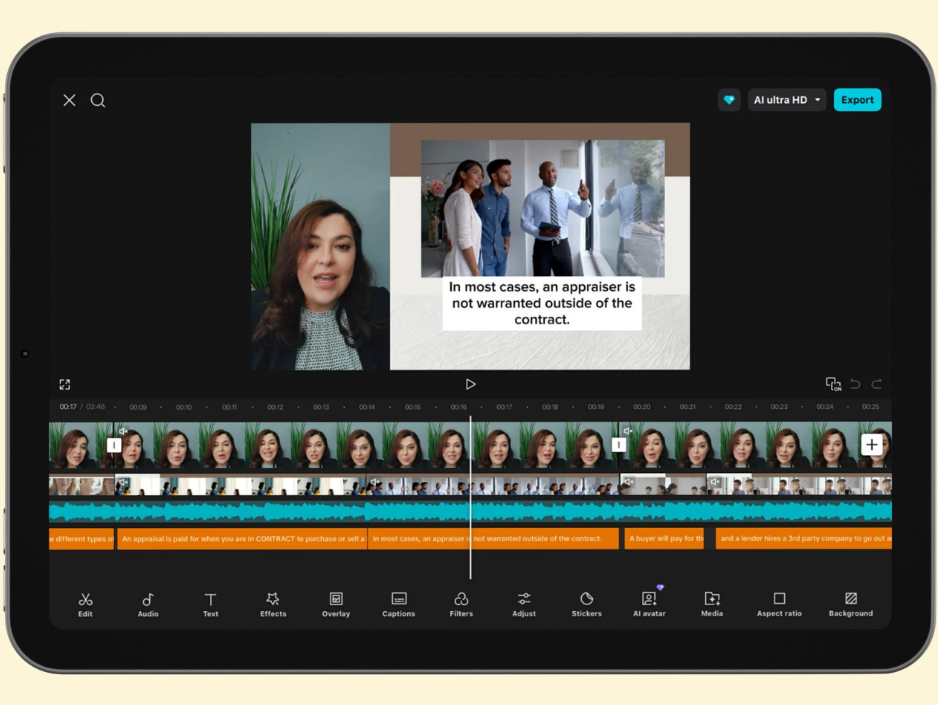Viewport: 938px width, 705px height.
Task: Click the Export button
Action: (857, 99)
